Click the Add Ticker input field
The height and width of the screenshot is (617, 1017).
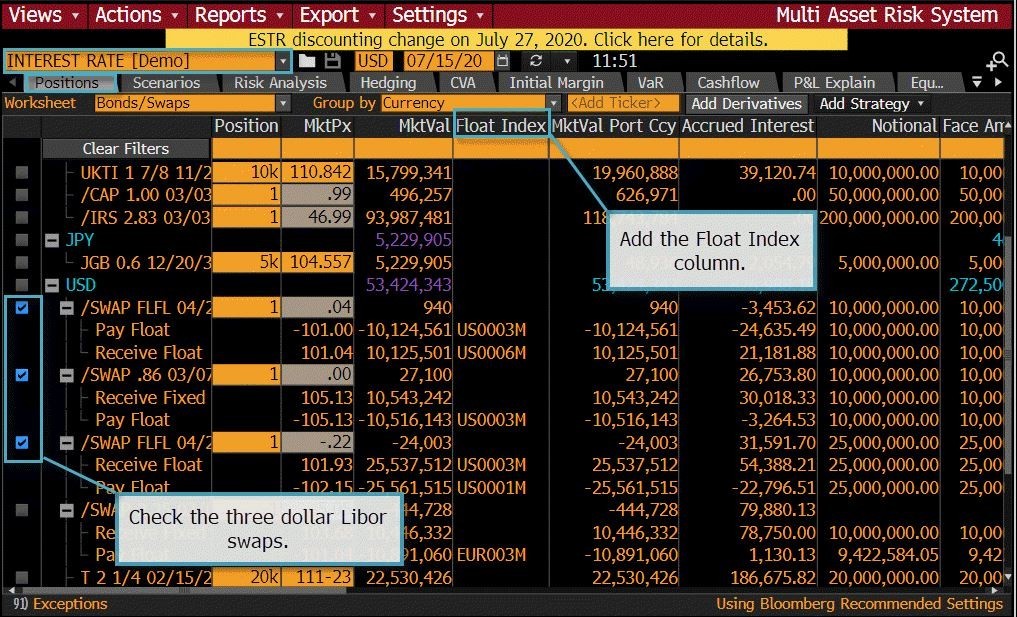click(x=615, y=103)
